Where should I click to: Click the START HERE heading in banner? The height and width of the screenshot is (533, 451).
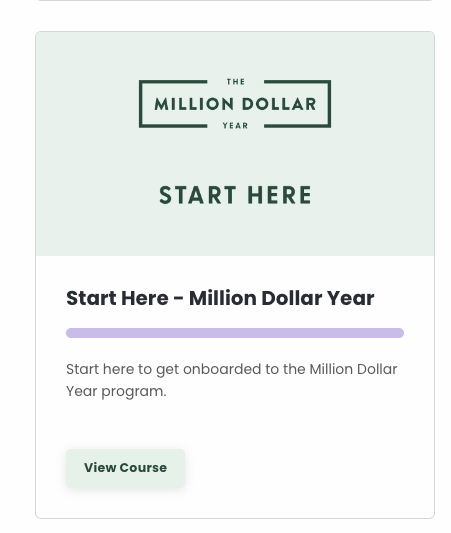(235, 195)
